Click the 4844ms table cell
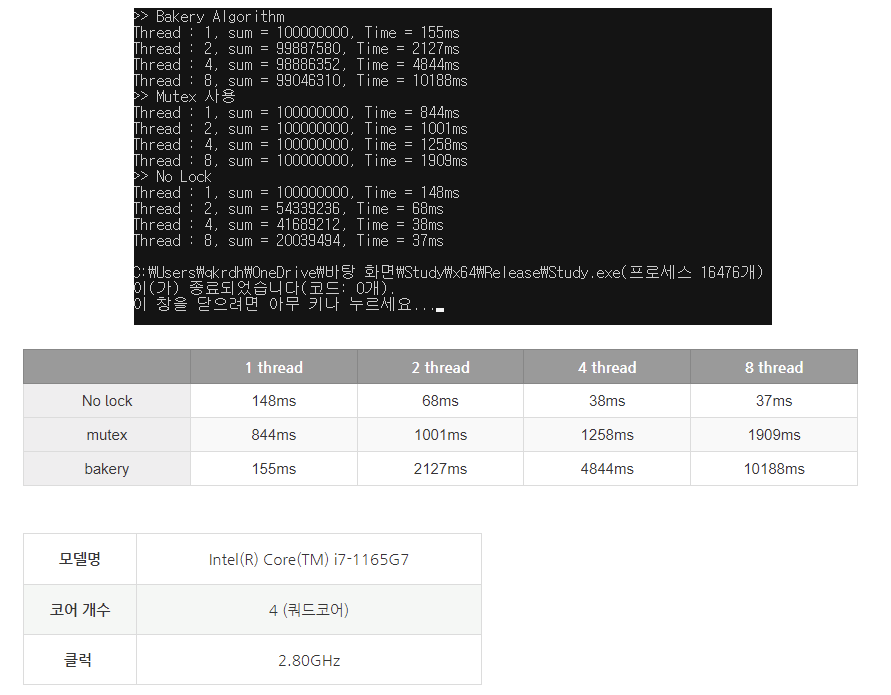Viewport: 891px width, 695px height. 607,469
